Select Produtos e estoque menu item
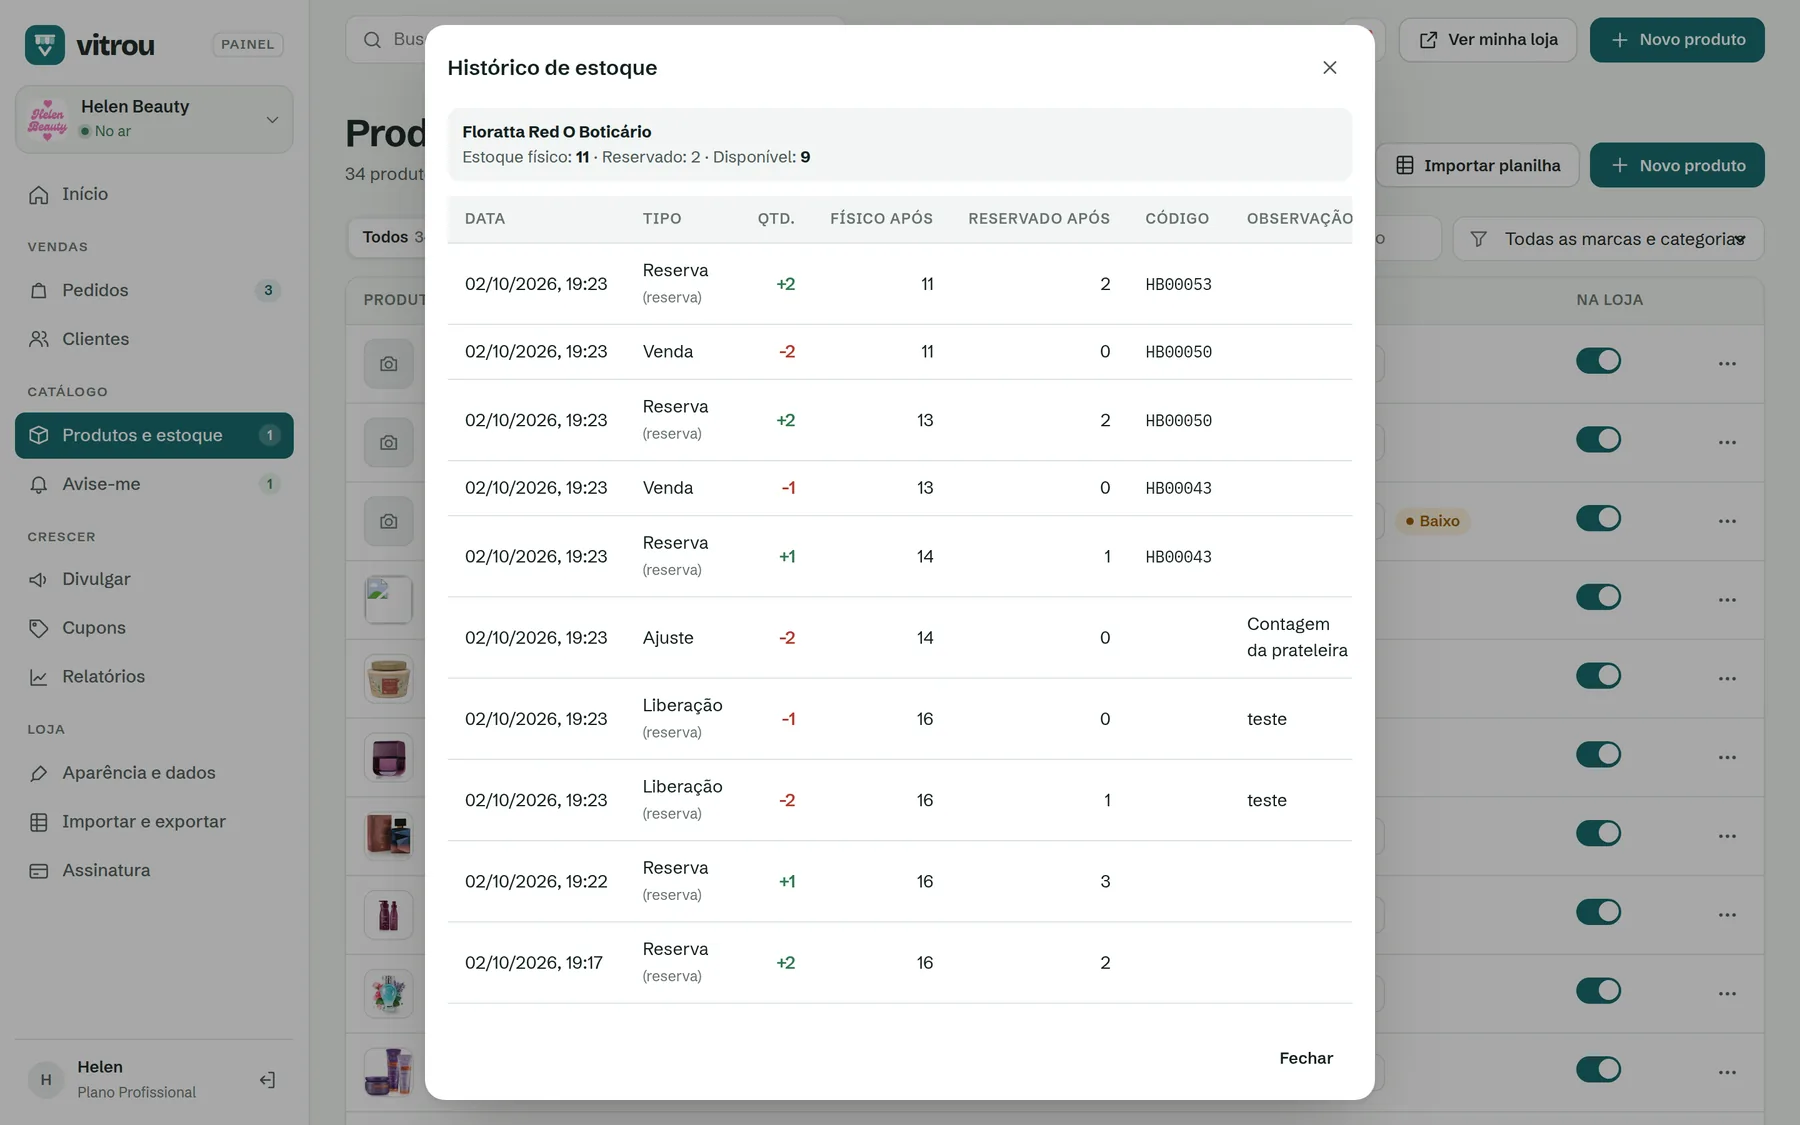 [x=154, y=435]
